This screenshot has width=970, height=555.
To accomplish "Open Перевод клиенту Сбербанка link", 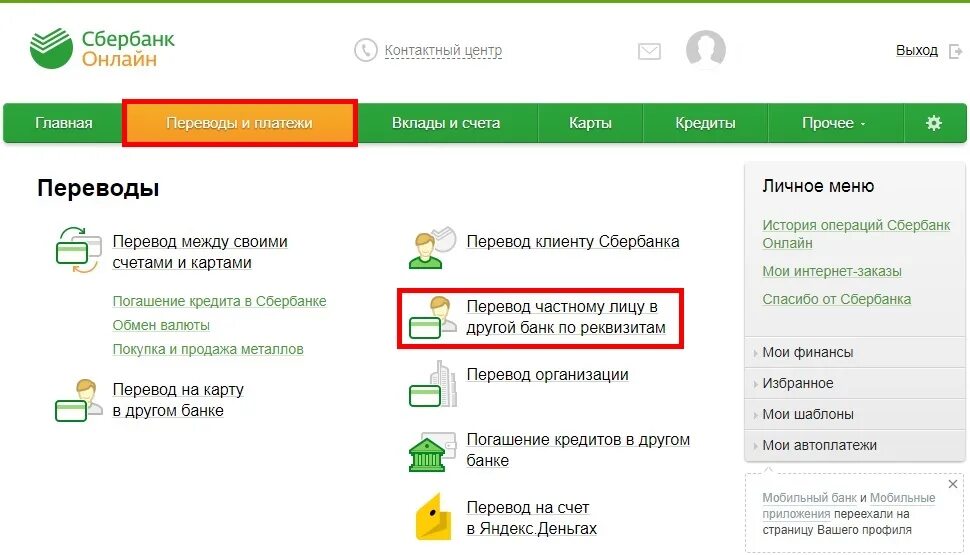I will coord(573,241).
